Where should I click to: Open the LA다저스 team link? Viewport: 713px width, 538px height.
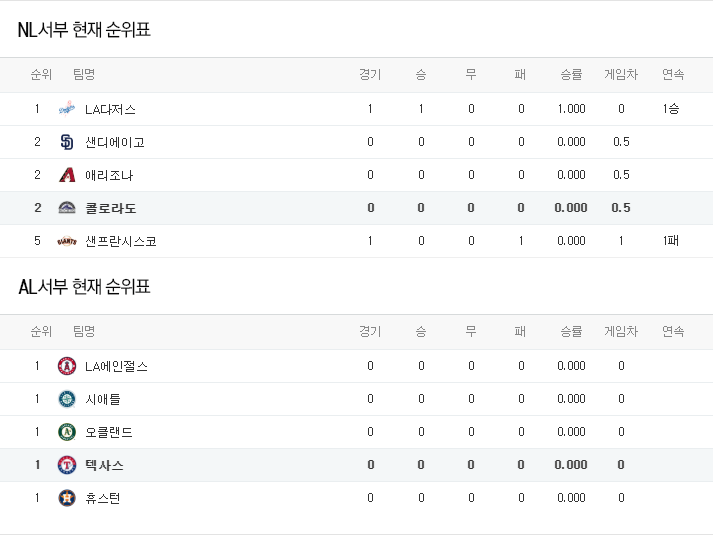click(110, 109)
